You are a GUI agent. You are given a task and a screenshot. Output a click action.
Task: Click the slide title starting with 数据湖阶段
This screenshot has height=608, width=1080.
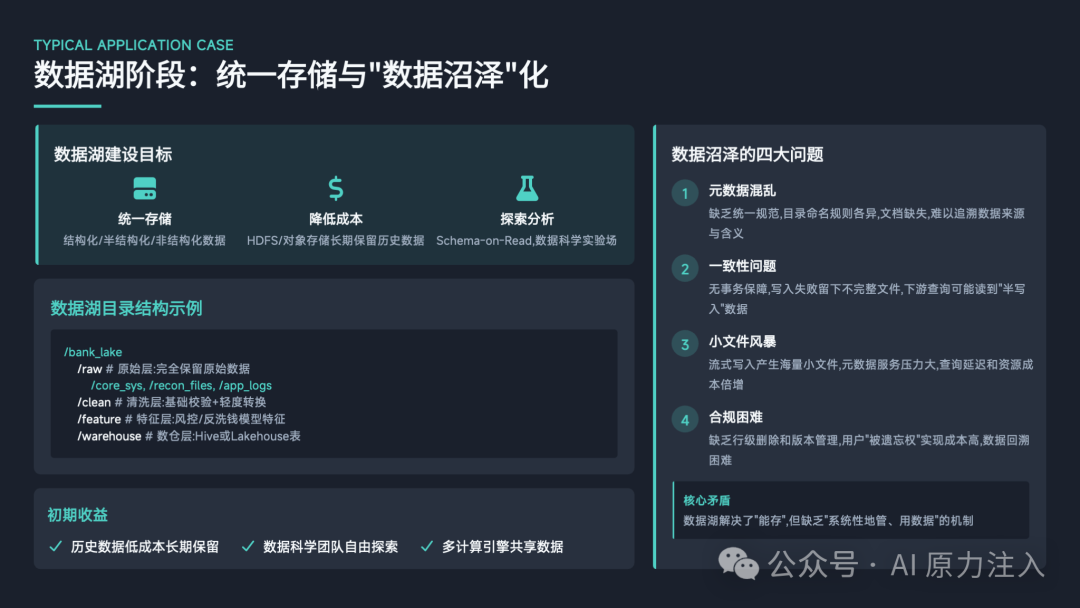click(x=291, y=75)
